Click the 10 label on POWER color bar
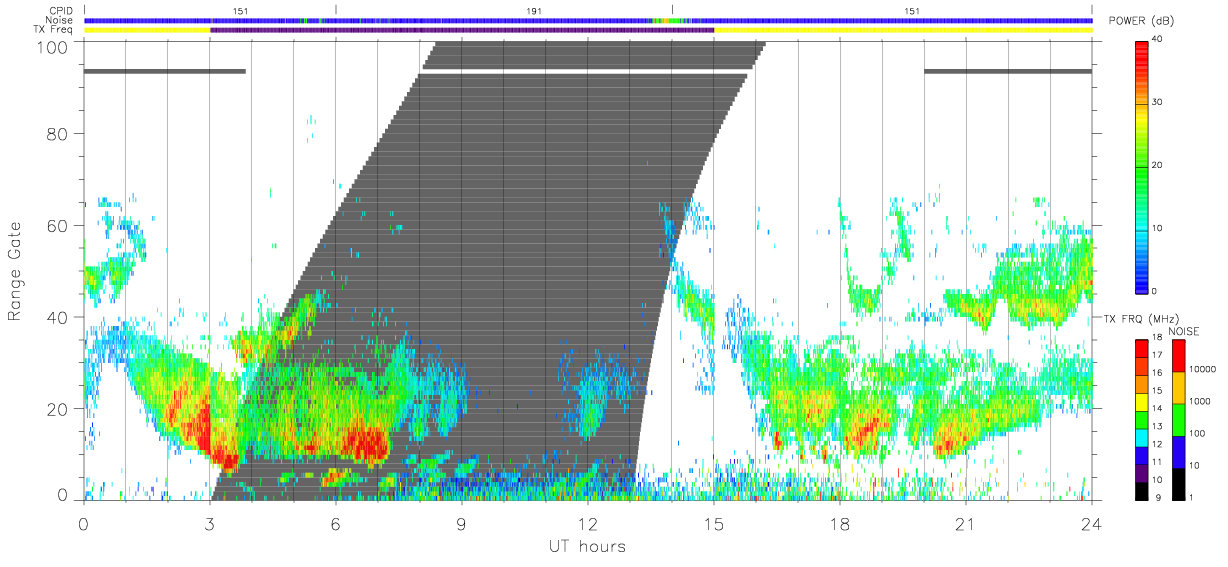 click(1158, 228)
